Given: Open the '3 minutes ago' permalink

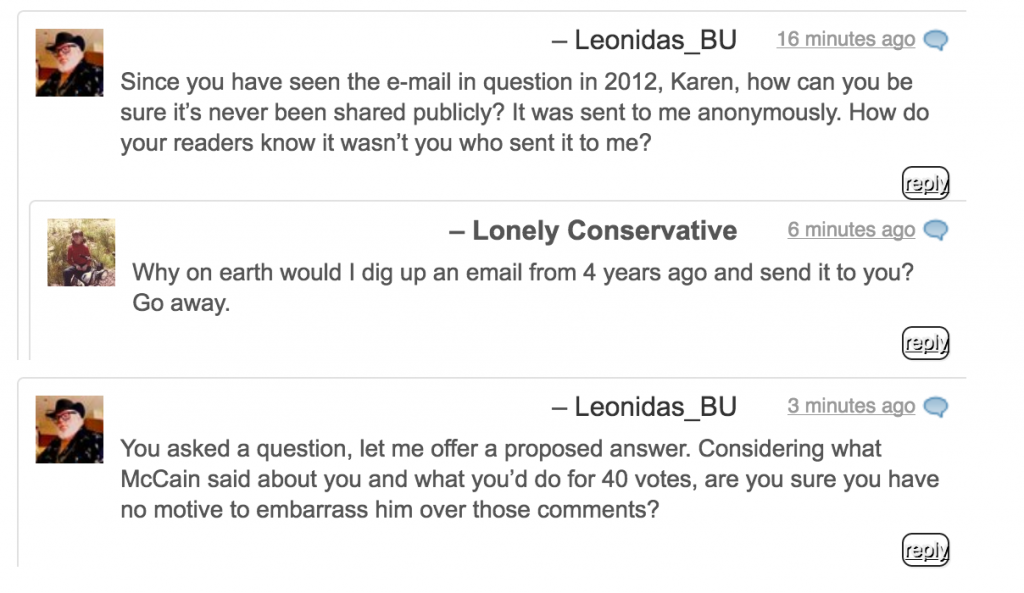Looking at the screenshot, I should [x=851, y=406].
